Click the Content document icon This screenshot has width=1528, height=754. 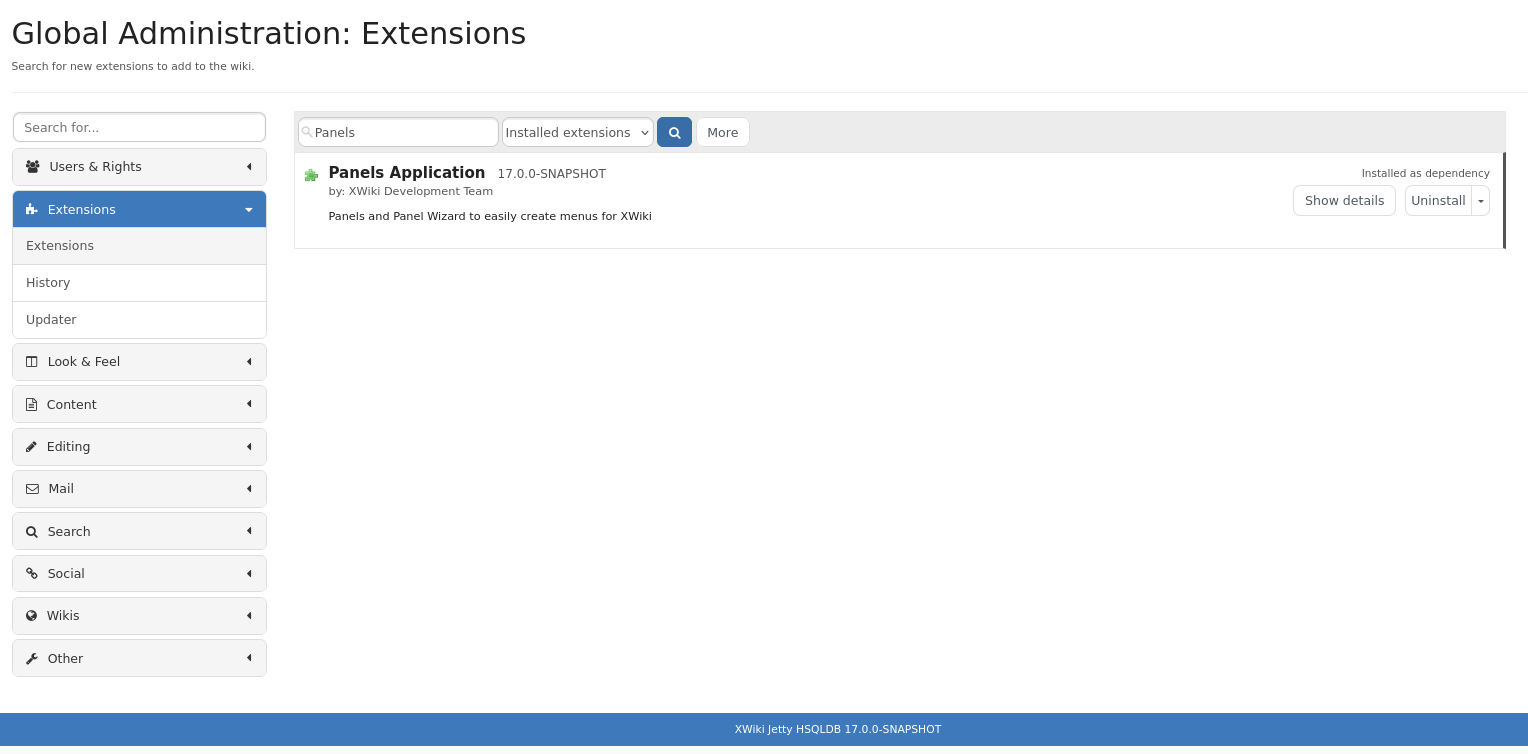tap(31, 405)
